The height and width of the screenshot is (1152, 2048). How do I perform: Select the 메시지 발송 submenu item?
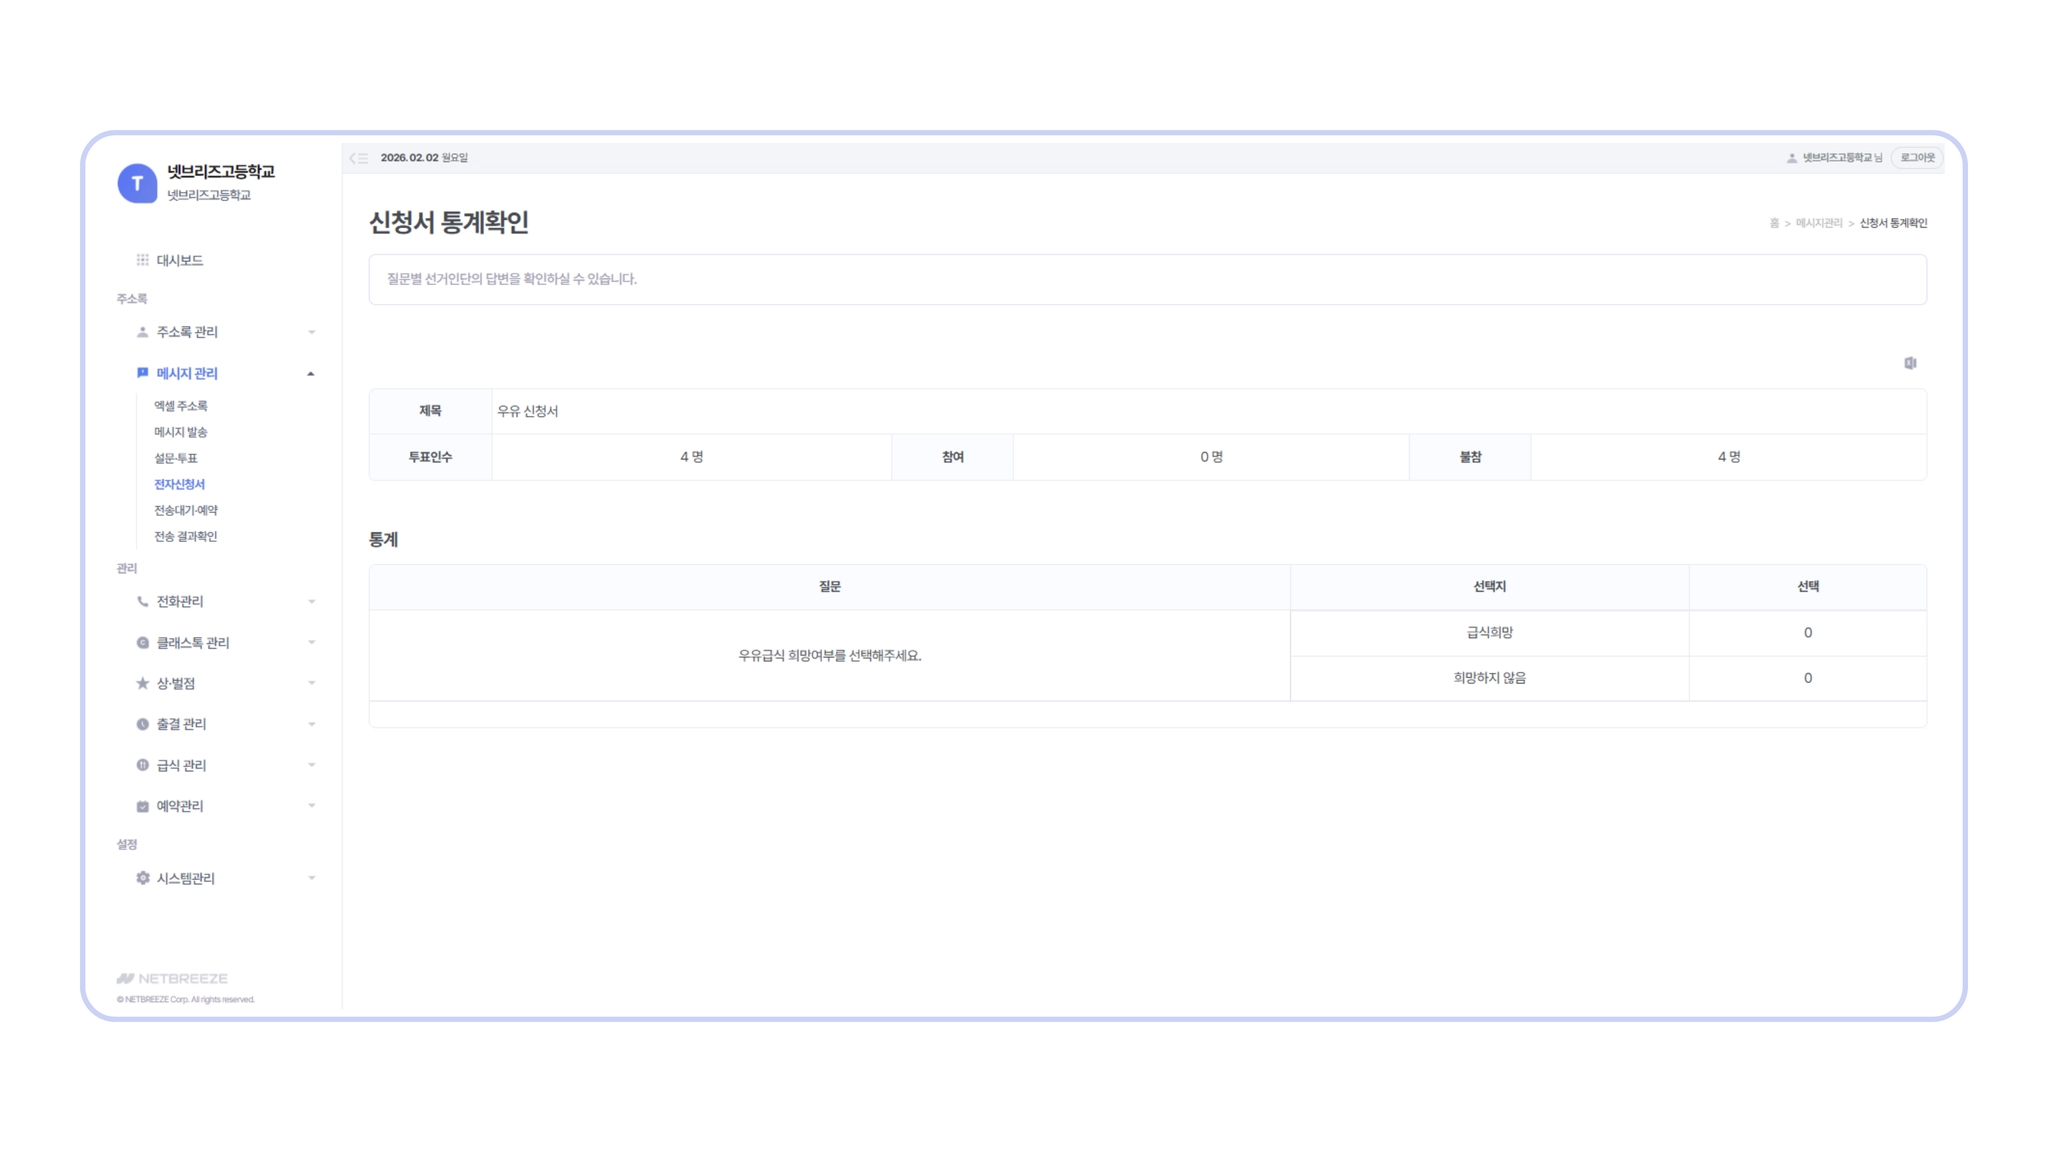(x=180, y=432)
